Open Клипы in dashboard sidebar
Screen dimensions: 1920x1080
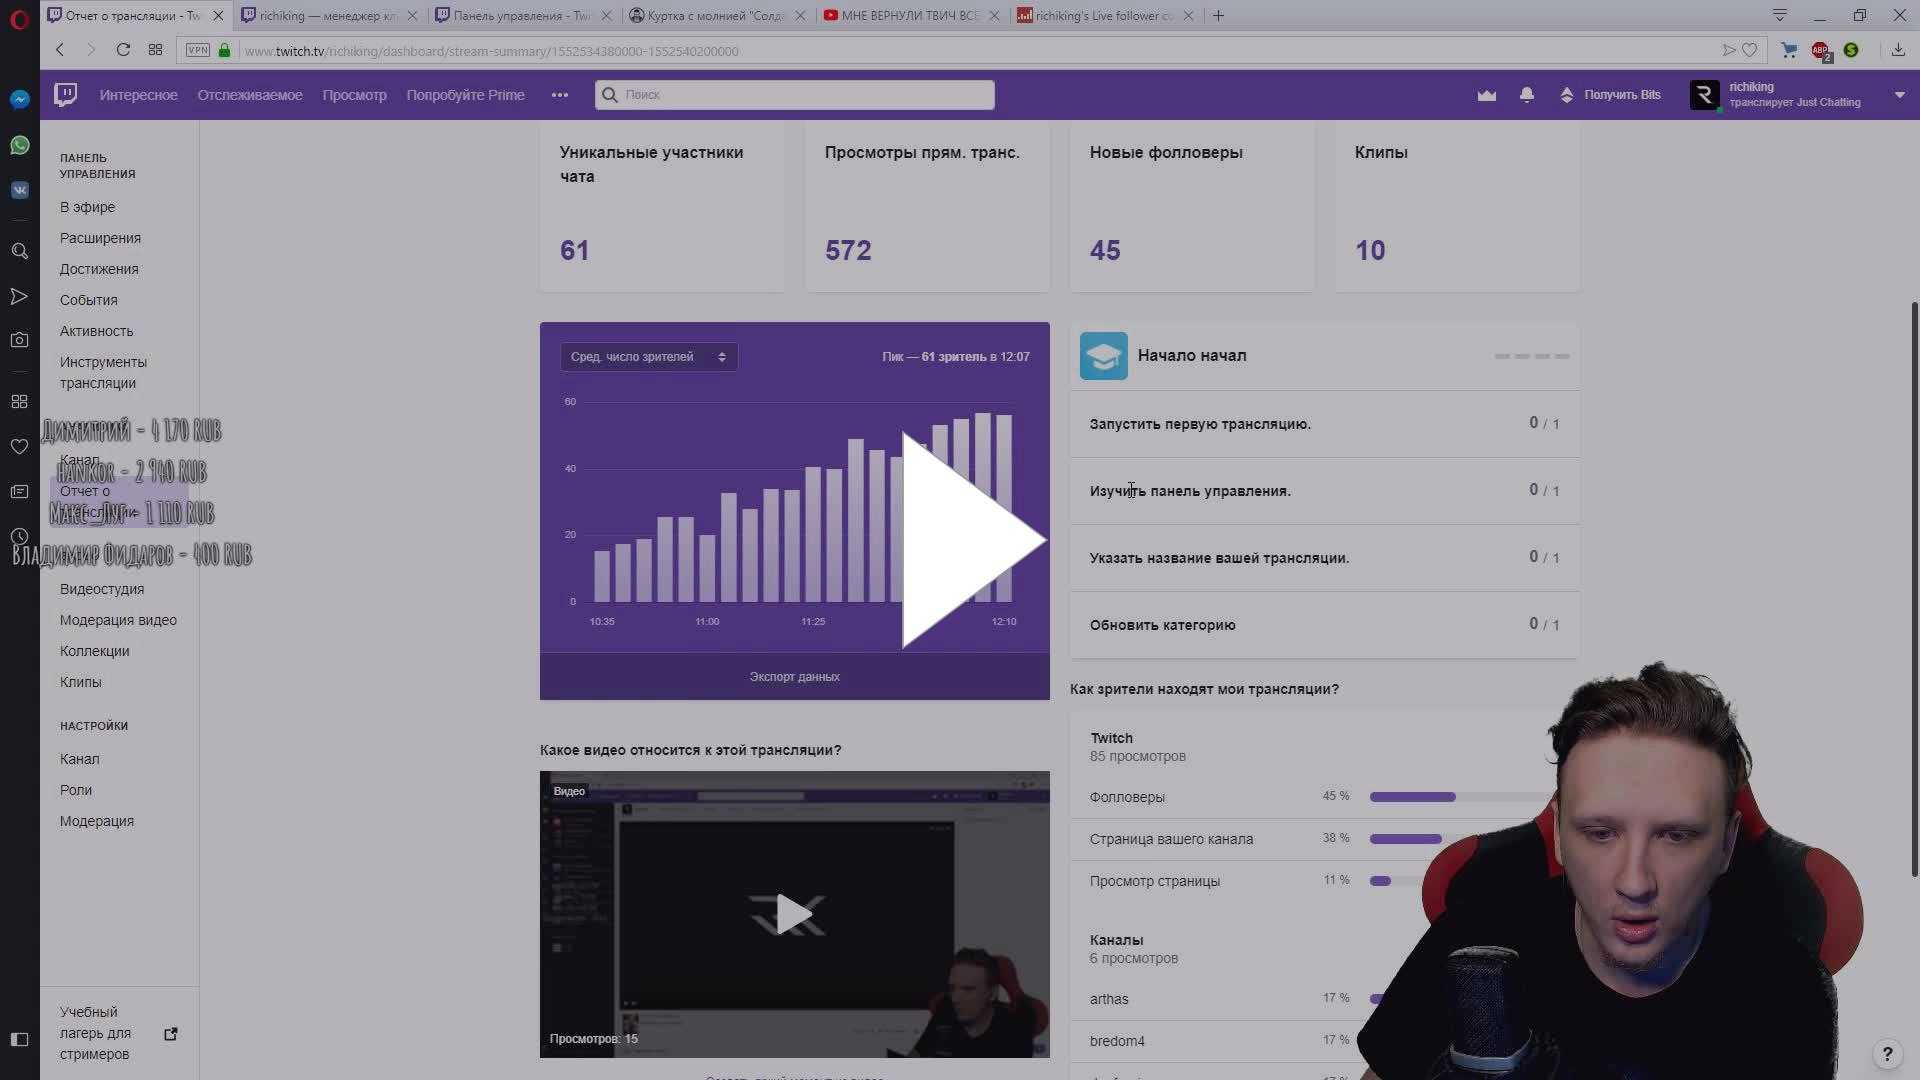point(80,682)
